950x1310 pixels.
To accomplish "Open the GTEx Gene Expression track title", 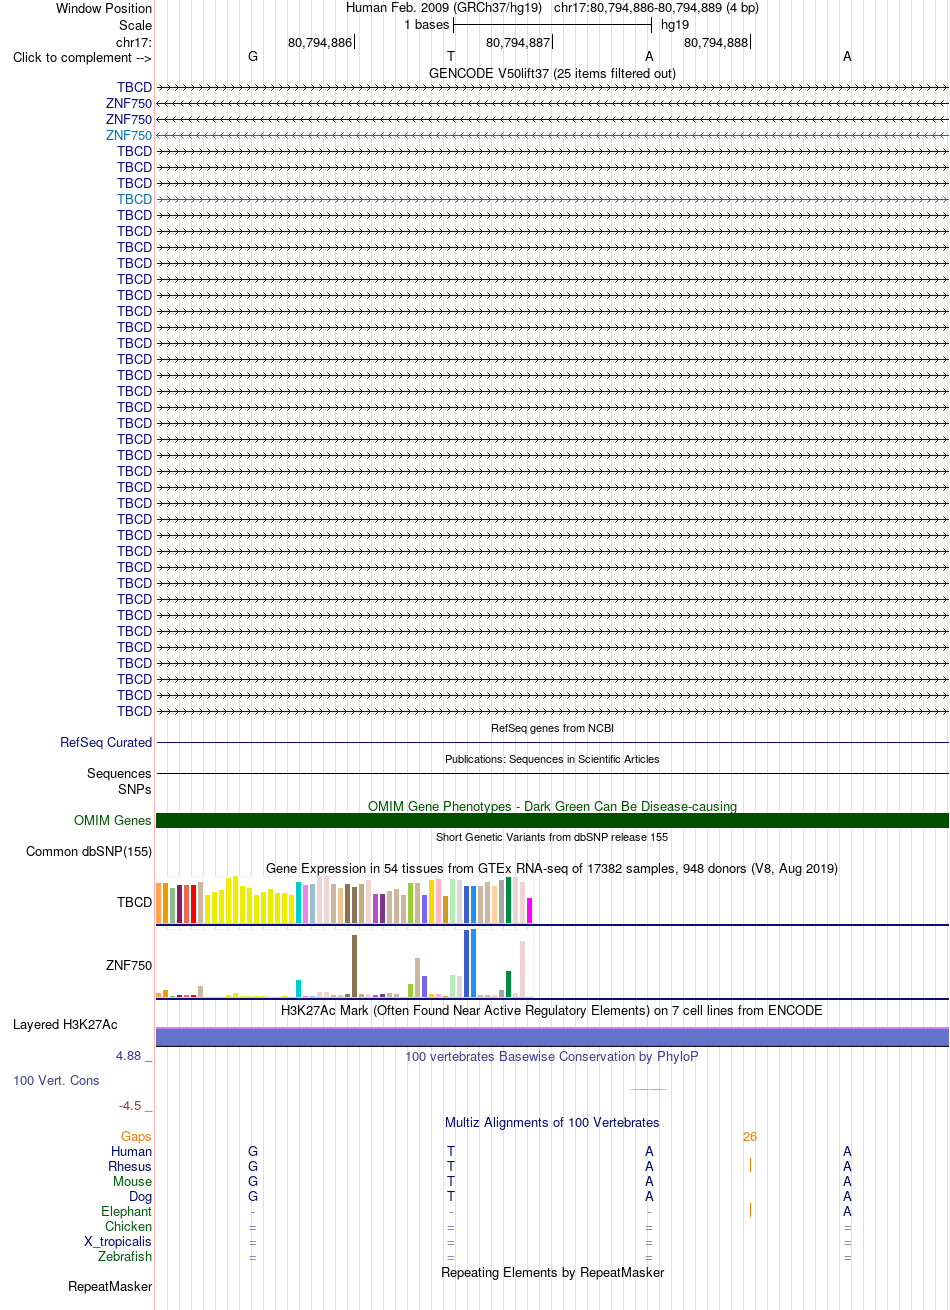I will click(552, 868).
